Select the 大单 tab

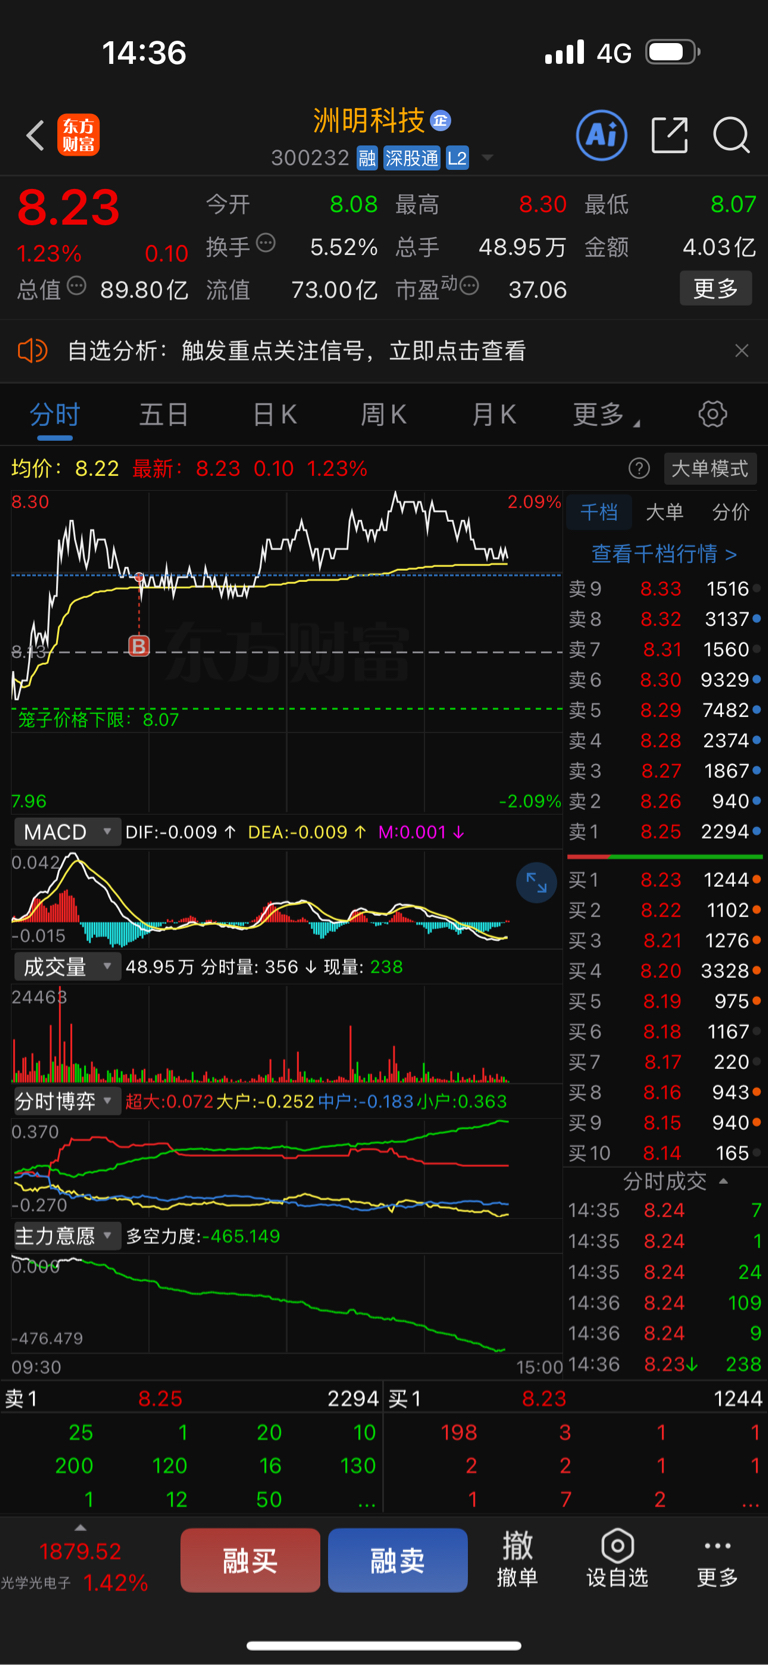click(664, 512)
